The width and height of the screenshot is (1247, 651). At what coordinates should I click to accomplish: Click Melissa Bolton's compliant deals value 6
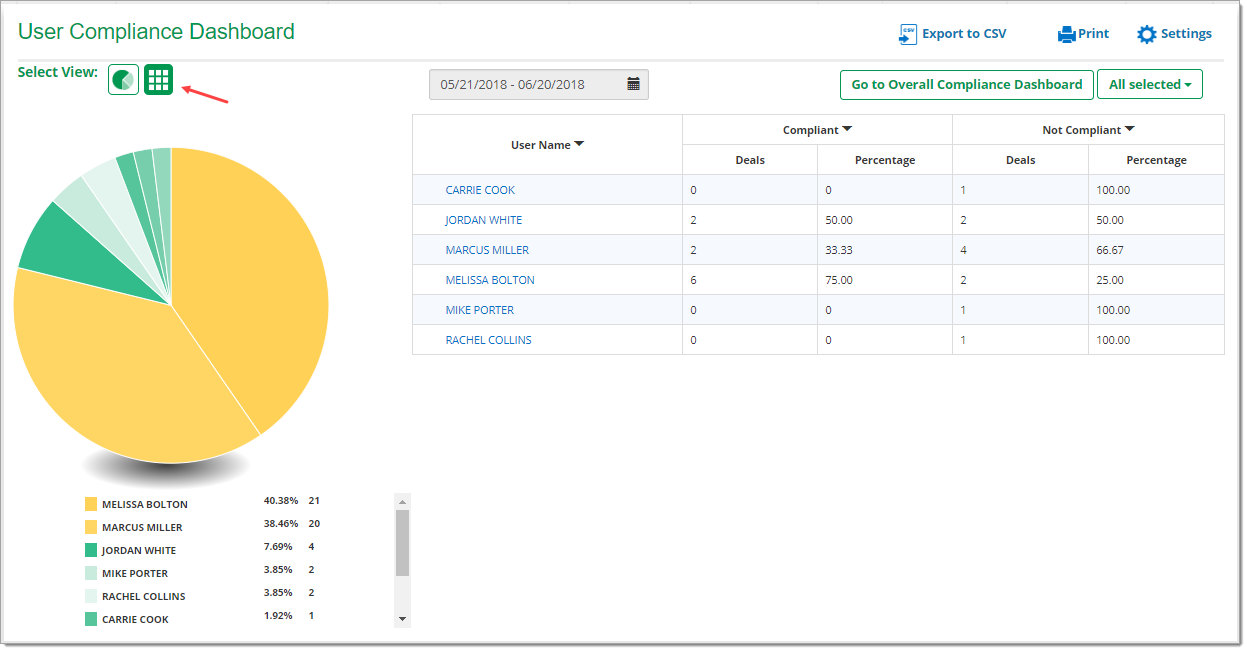[693, 280]
